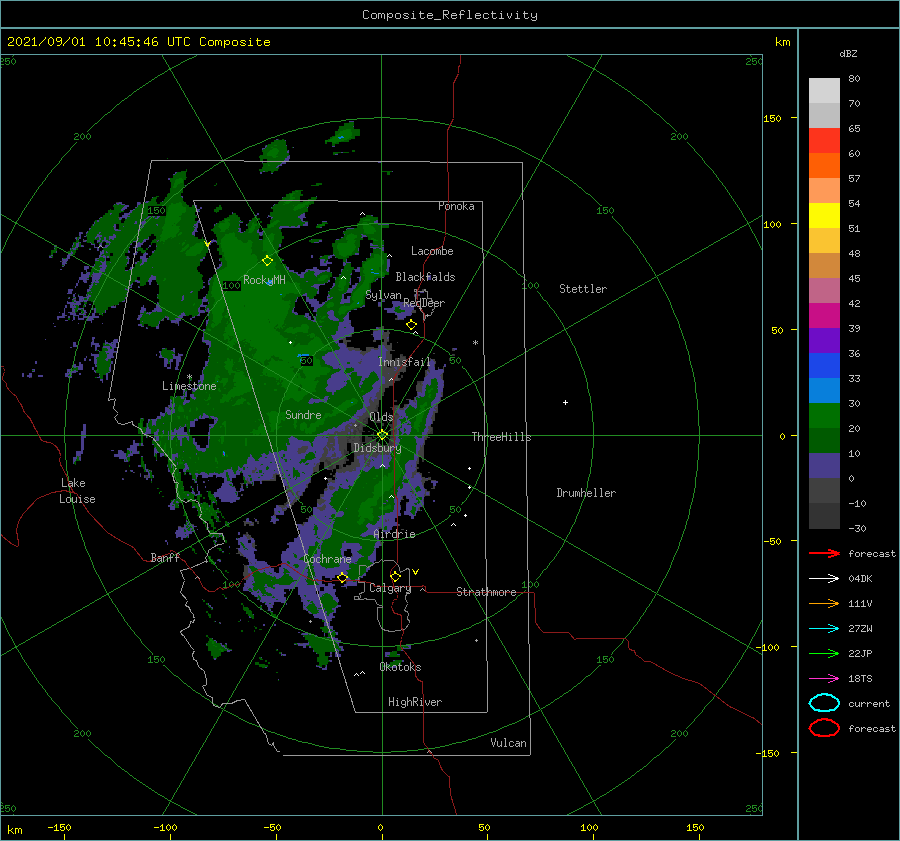Viewport: 900px width, 841px height.
Task: Click the Sundre town label
Action: coord(303,414)
